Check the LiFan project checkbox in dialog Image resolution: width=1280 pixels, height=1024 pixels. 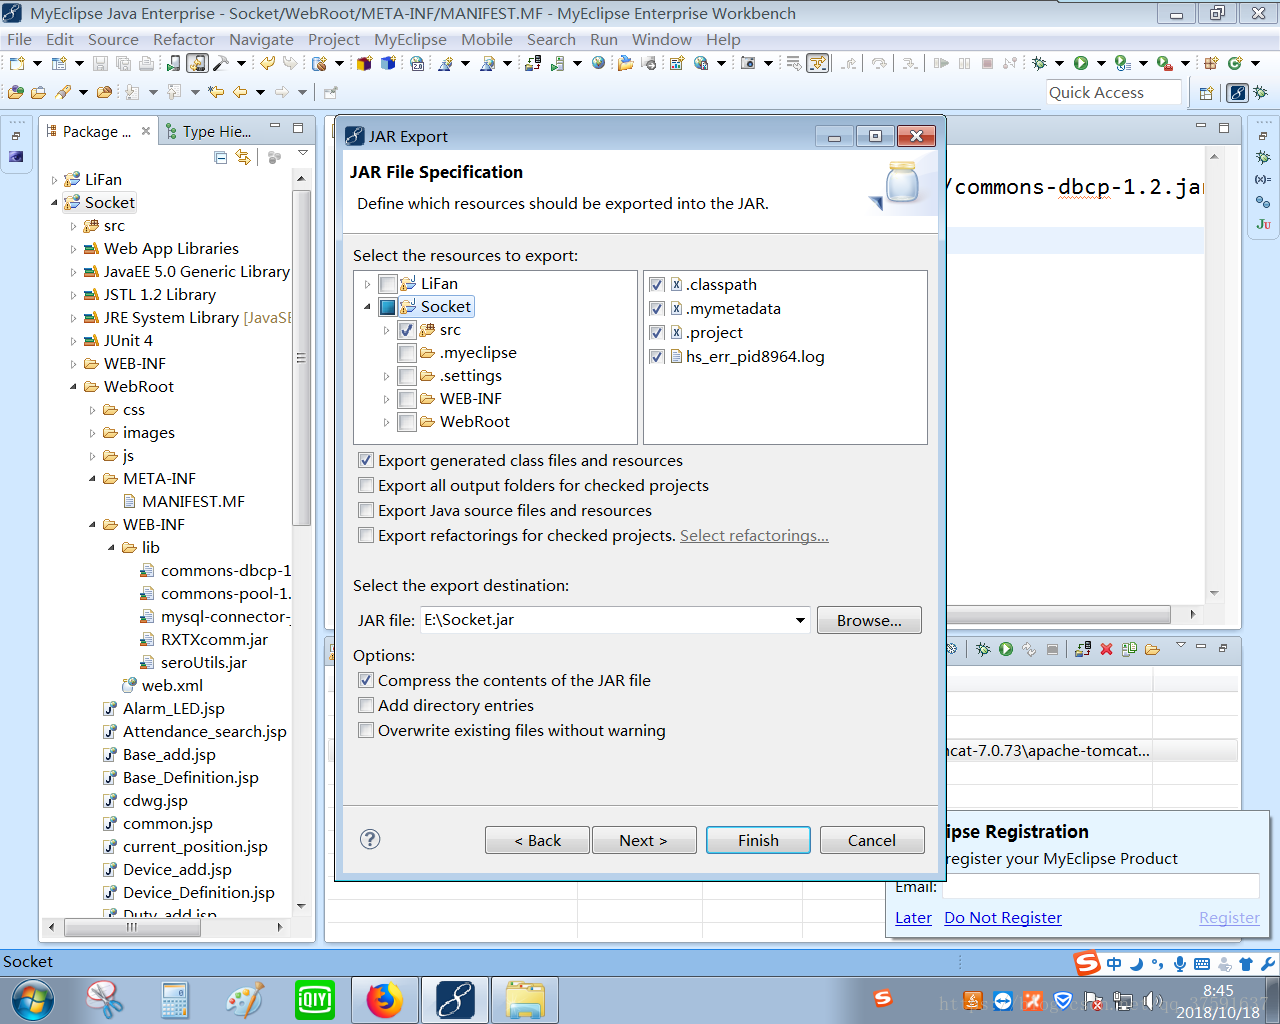pyautogui.click(x=388, y=284)
